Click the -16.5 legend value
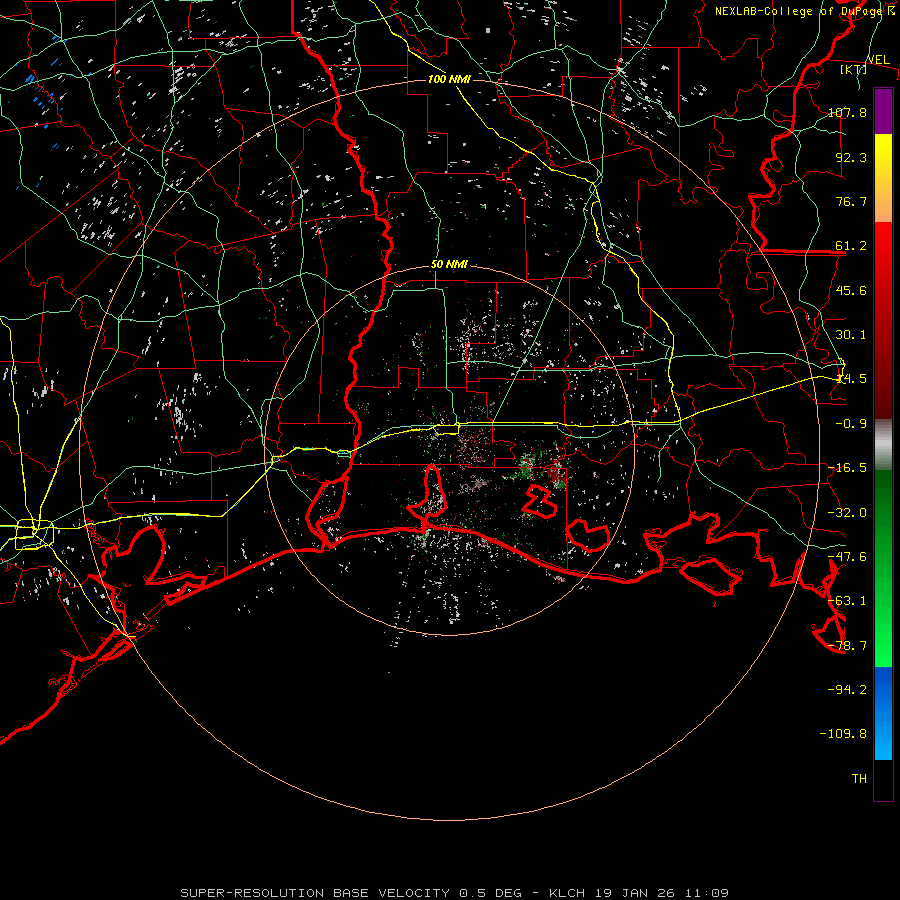This screenshot has width=900, height=900. click(847, 468)
